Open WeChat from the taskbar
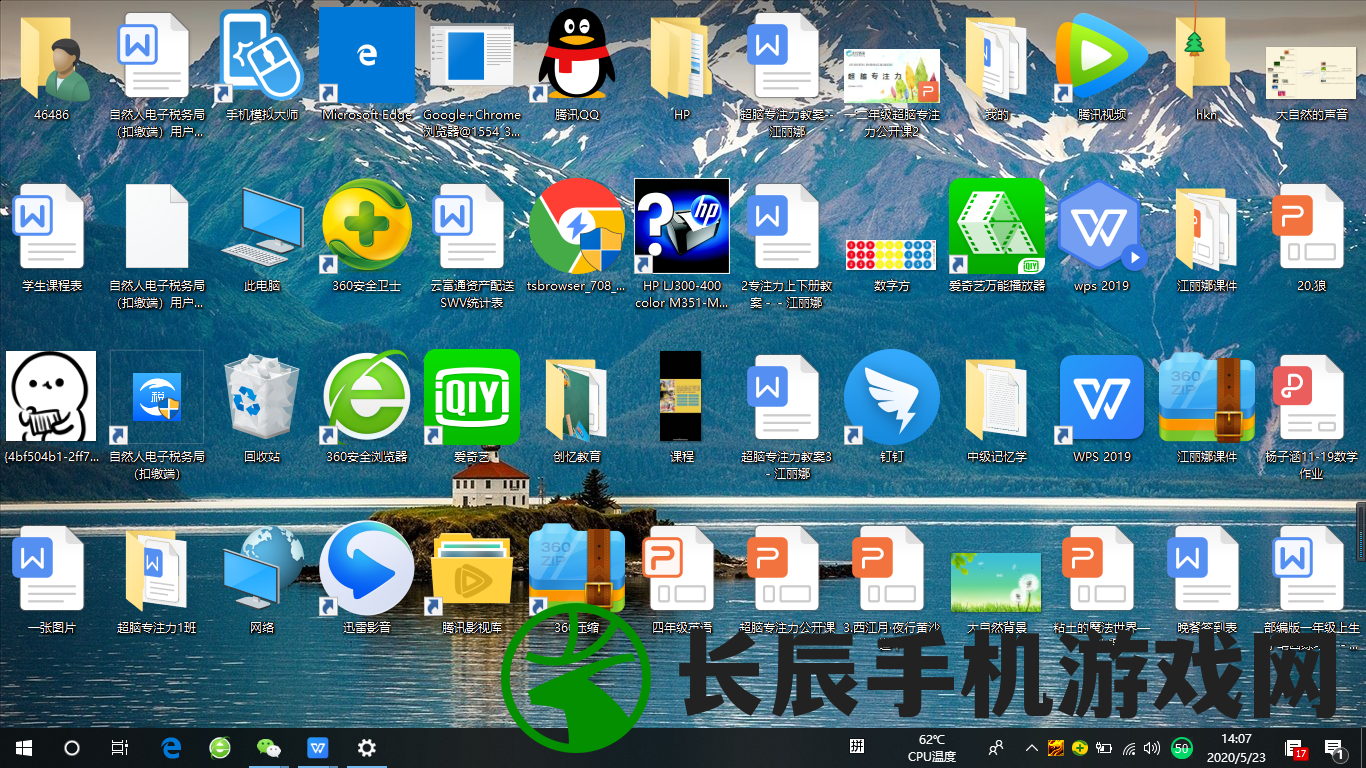Image resolution: width=1366 pixels, height=768 pixels. [269, 747]
